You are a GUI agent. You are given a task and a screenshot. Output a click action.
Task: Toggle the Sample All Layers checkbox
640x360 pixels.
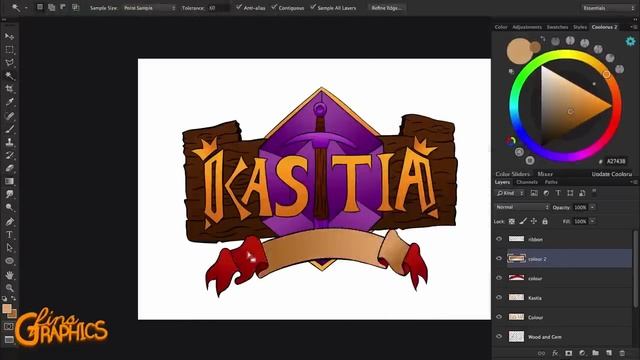tap(313, 7)
